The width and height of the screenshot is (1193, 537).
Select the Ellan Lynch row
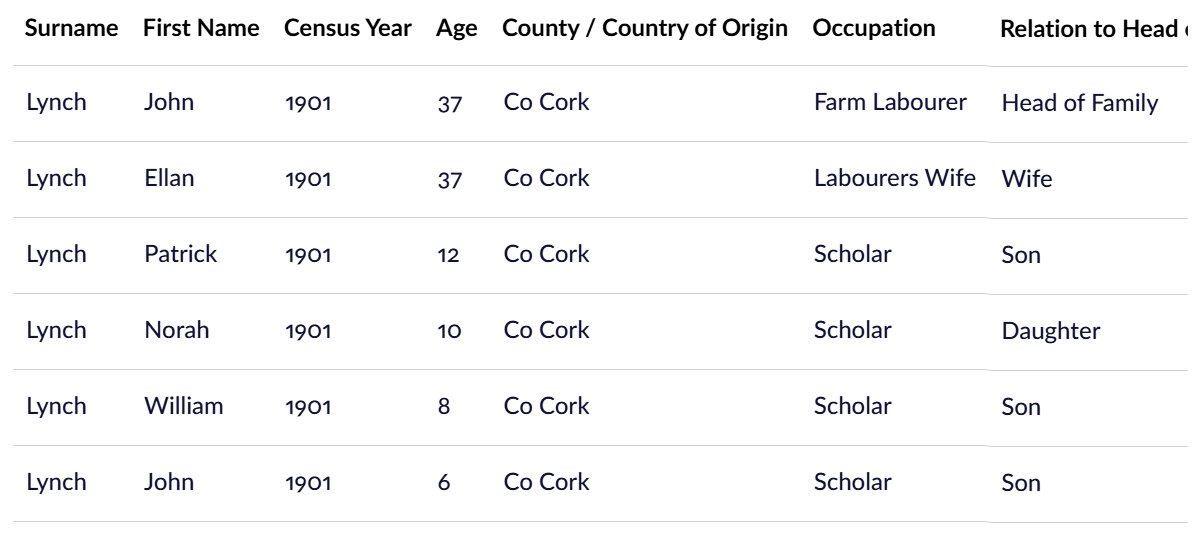click(x=600, y=180)
